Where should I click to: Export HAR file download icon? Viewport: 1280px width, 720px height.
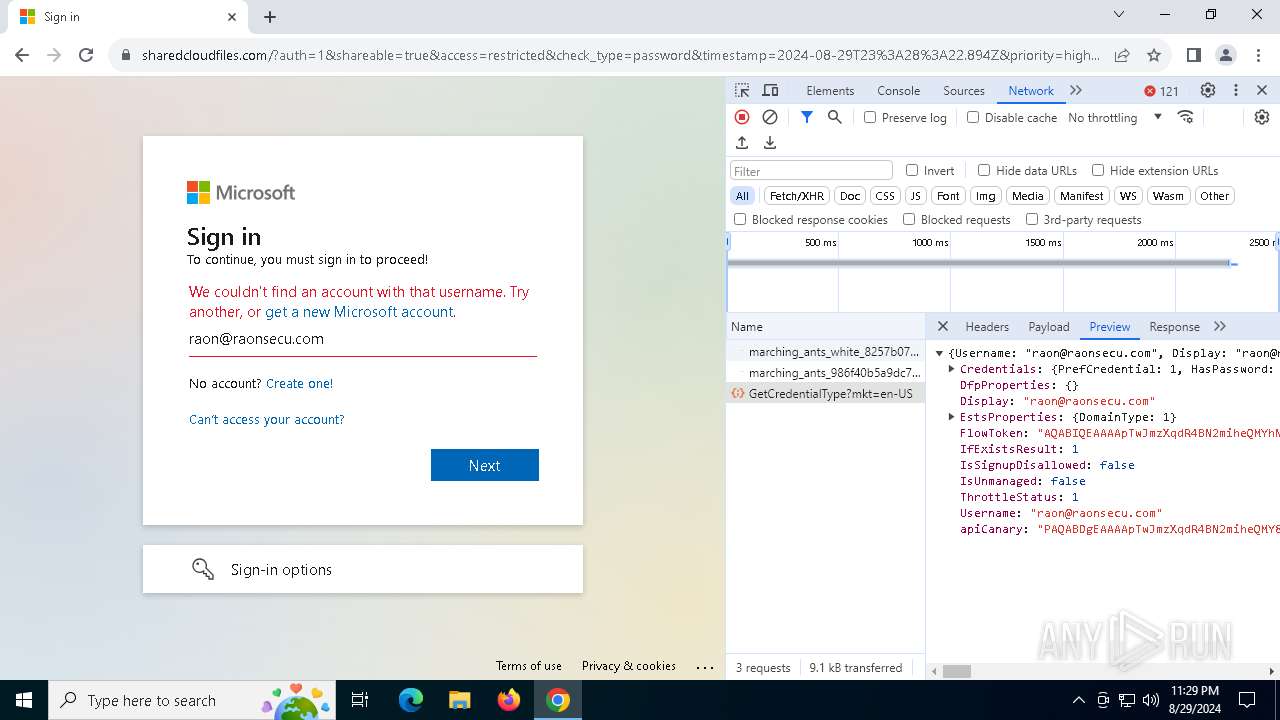tap(770, 143)
